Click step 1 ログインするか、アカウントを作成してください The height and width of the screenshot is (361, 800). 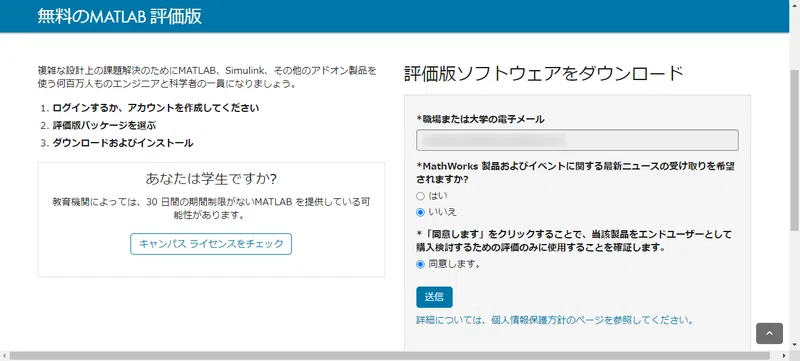[156, 108]
